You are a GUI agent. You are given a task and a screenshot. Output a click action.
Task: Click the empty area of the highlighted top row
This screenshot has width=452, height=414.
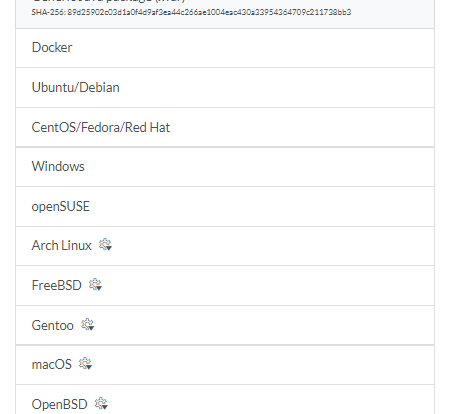pyautogui.click(x=392, y=13)
